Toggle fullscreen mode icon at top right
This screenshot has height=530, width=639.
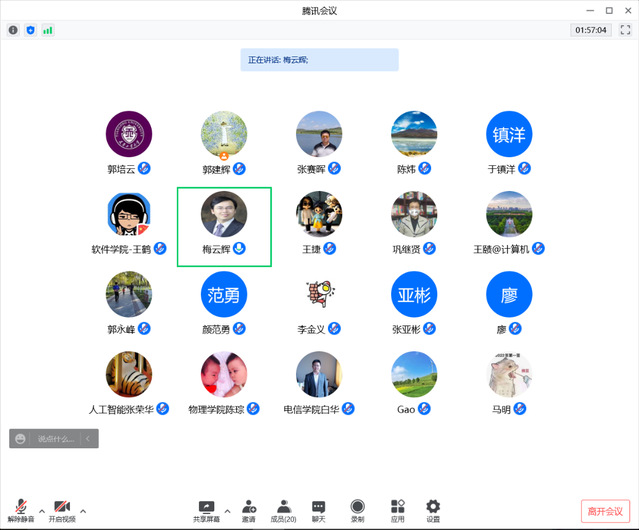coord(625,30)
